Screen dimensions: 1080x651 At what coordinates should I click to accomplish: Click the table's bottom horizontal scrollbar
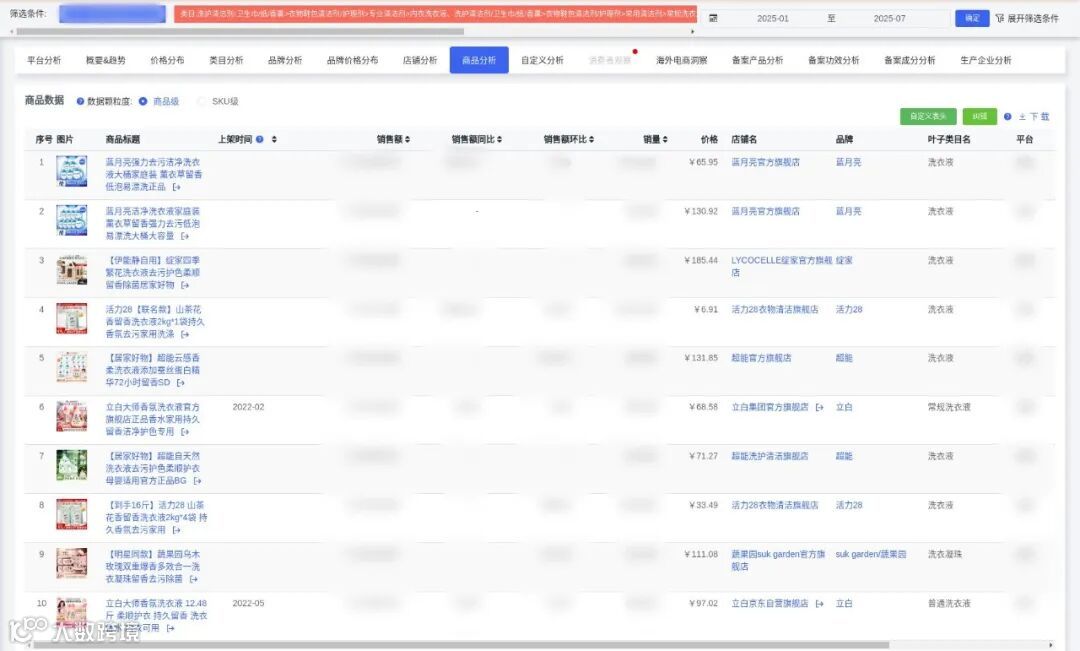click(x=461, y=645)
